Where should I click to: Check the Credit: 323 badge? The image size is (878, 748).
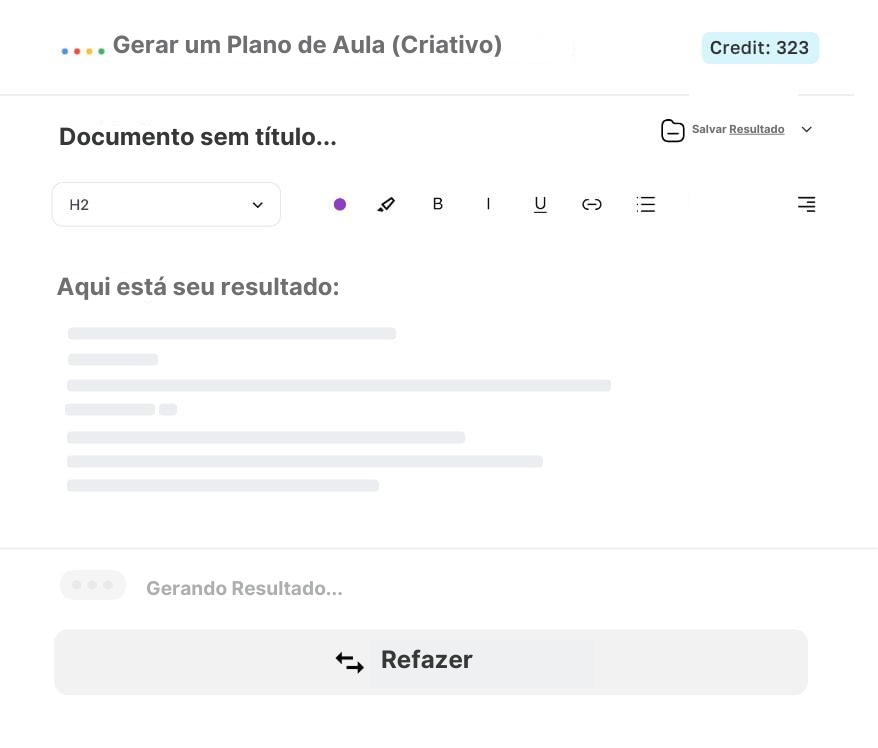760,47
